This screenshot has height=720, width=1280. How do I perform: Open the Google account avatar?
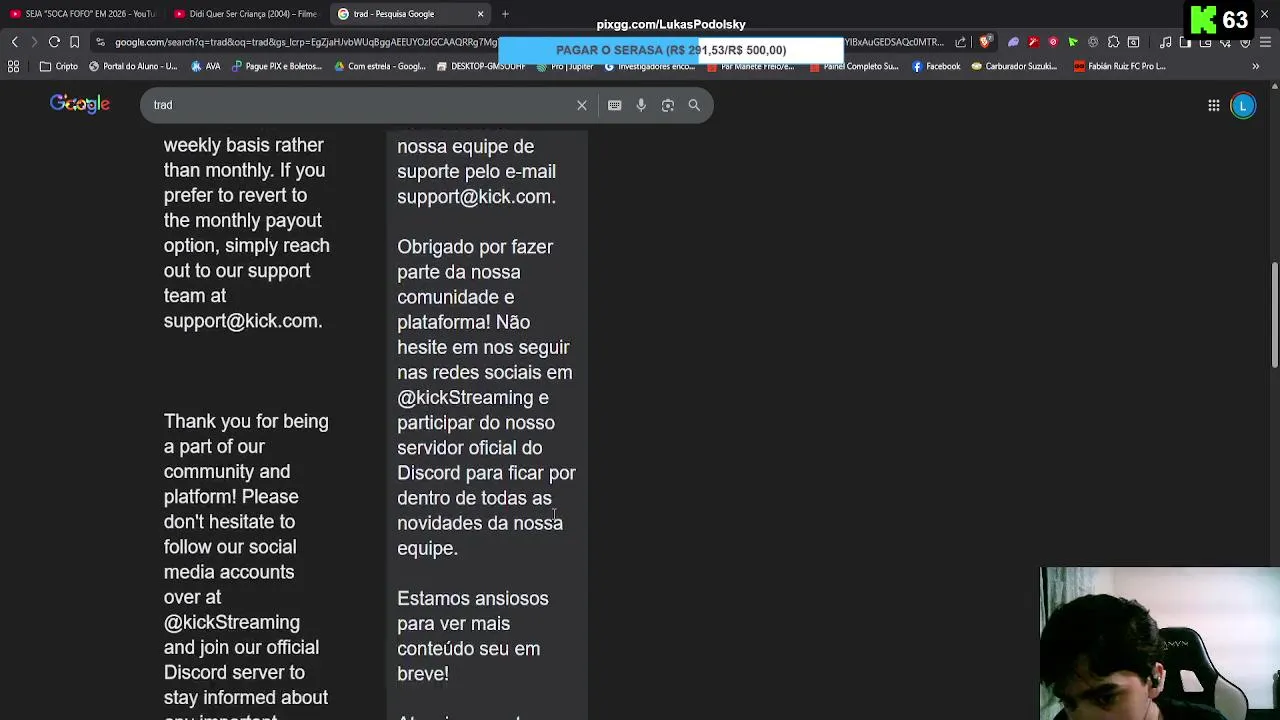click(1243, 105)
